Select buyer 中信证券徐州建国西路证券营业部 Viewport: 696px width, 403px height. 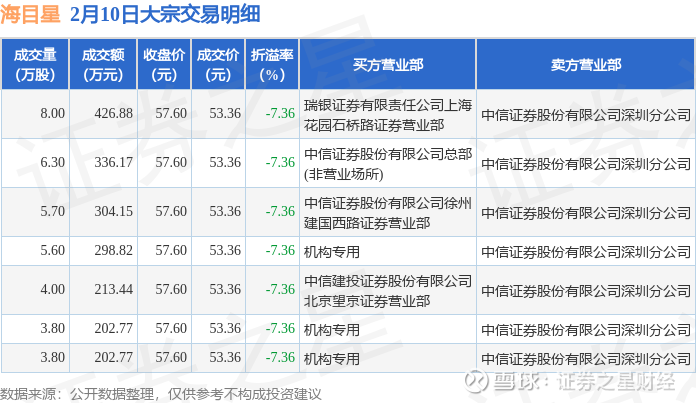point(388,213)
